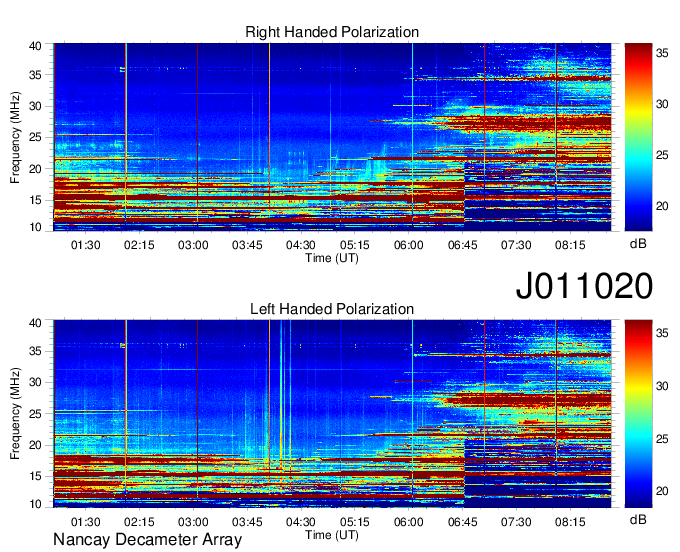Screen dimensions: 680x552
Task: Click the 'Right Handed Polarization' title
Action: (x=332, y=32)
